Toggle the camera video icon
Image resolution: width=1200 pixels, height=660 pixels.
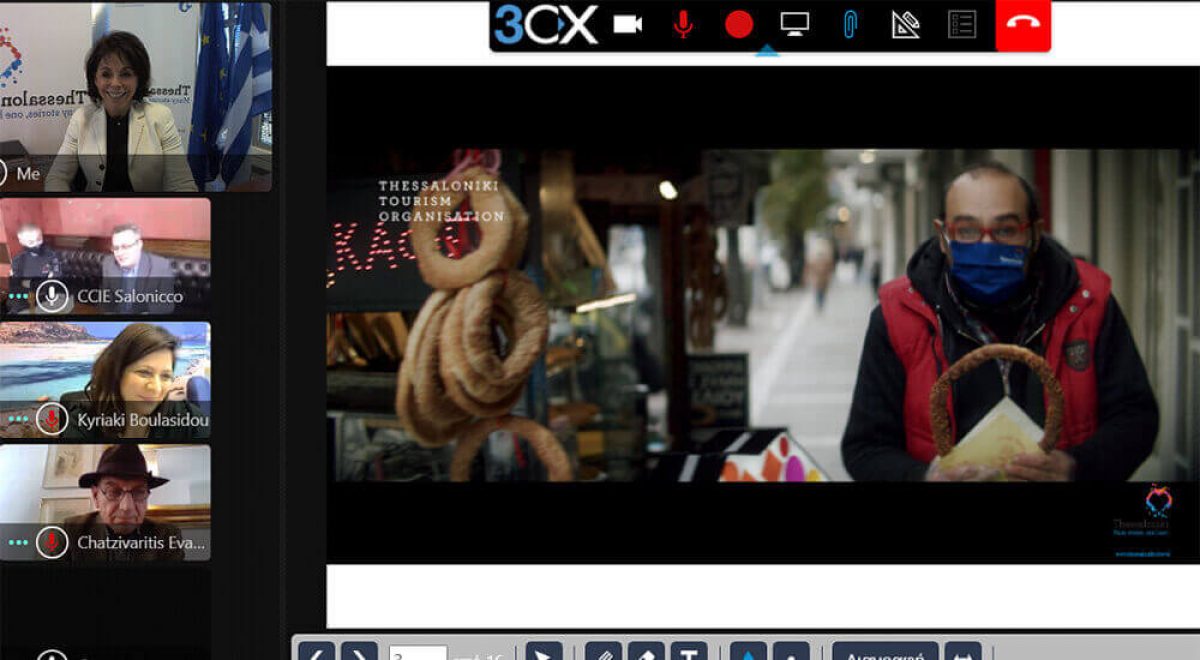click(x=627, y=24)
